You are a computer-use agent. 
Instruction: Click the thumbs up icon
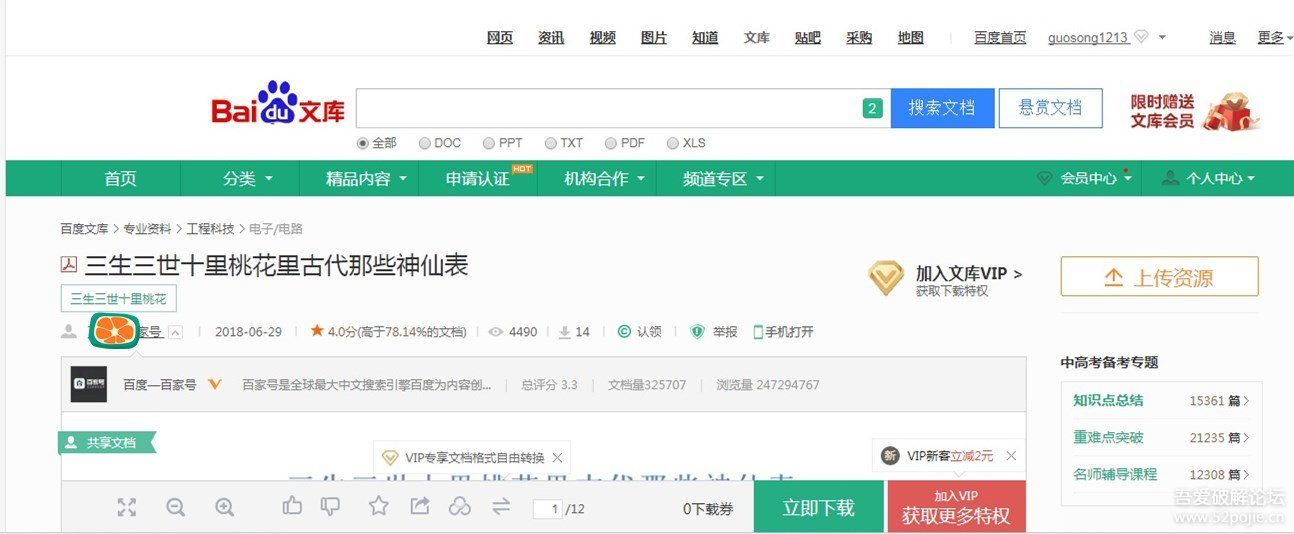coord(292,506)
